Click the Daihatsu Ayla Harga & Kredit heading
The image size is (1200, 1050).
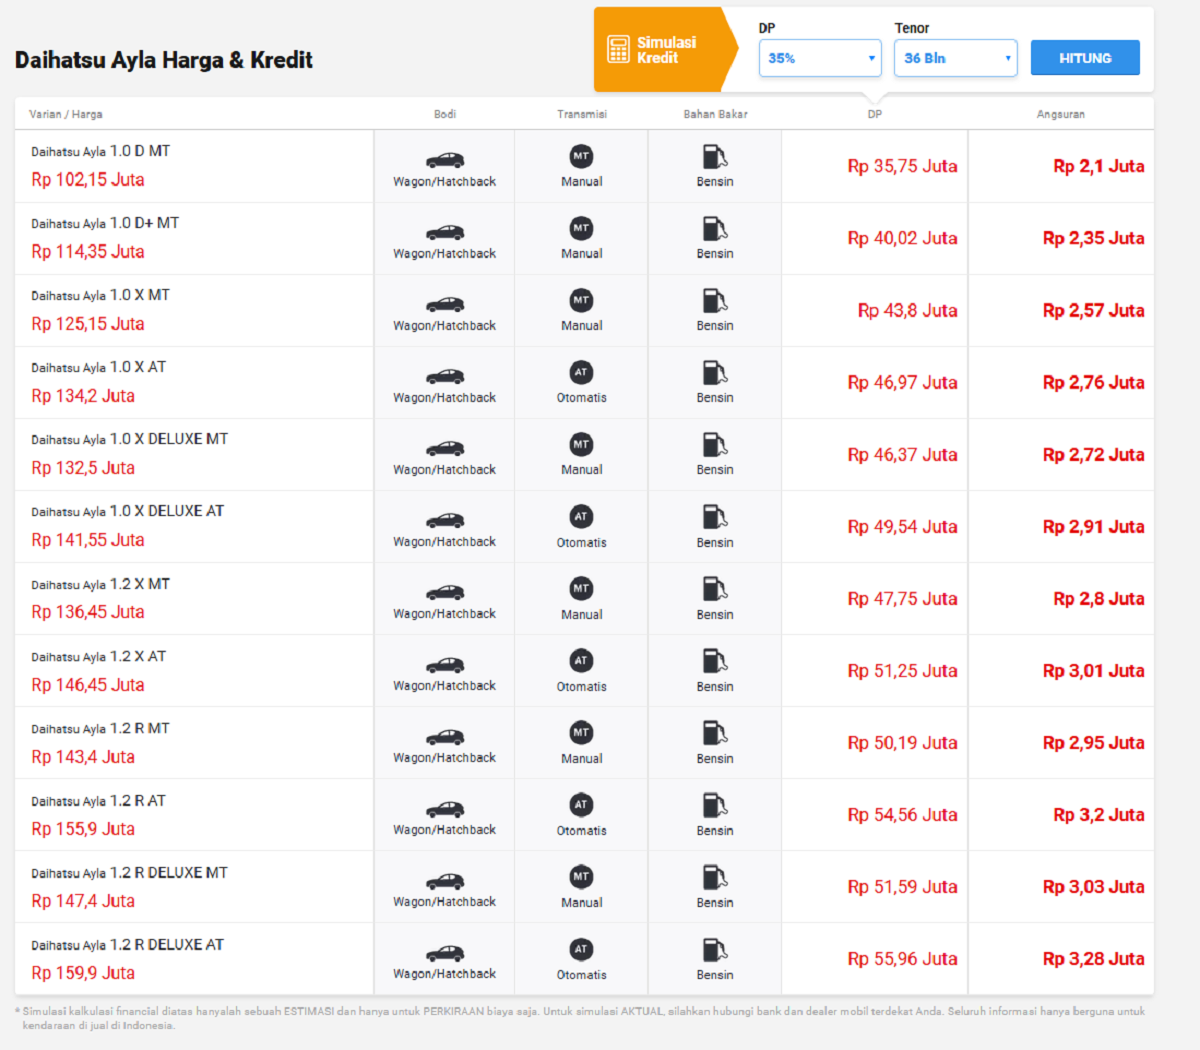coord(164,60)
